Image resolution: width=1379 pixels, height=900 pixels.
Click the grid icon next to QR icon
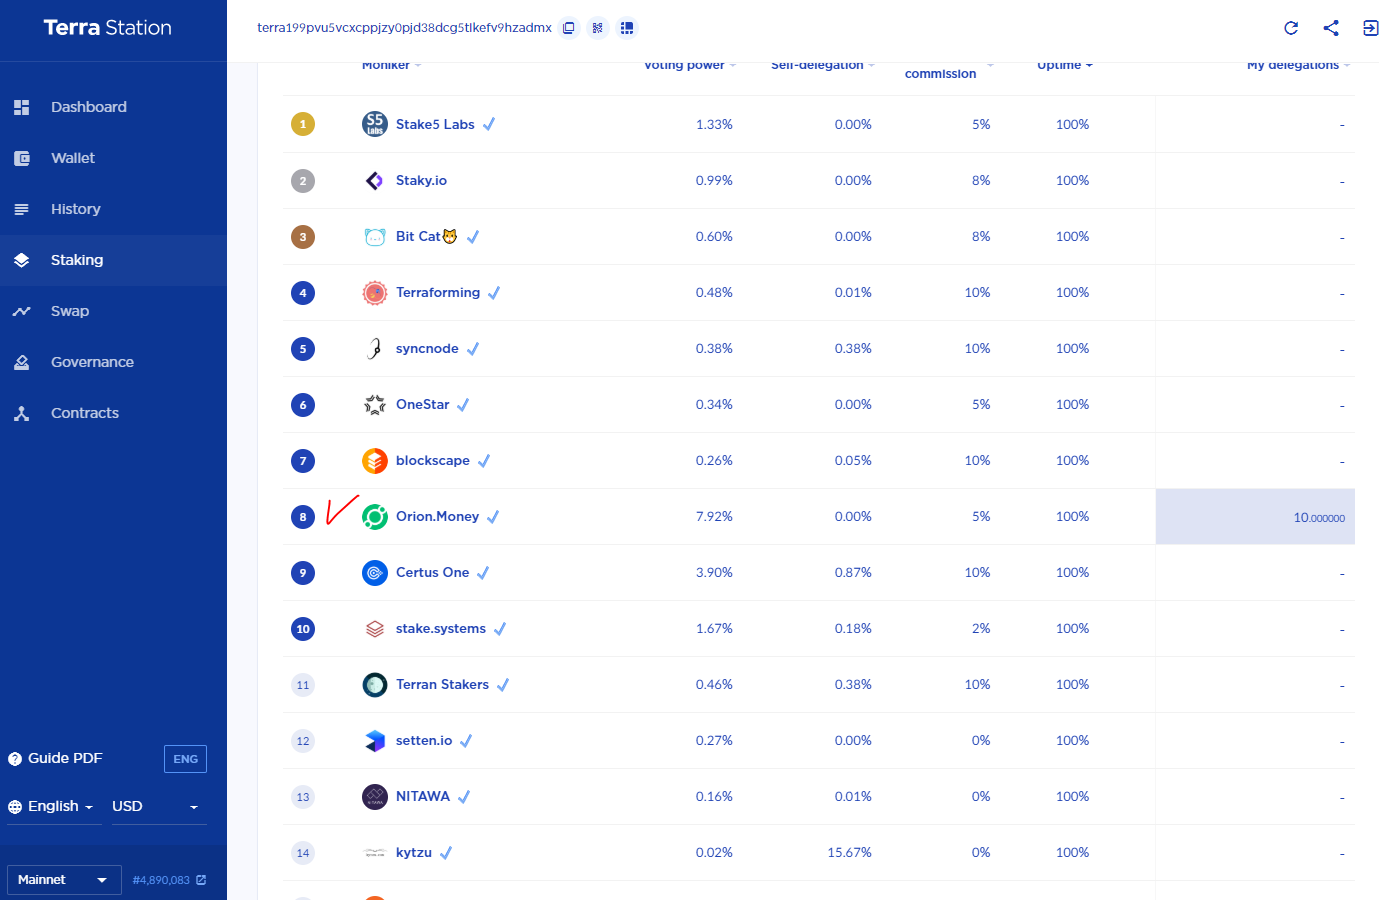click(x=627, y=28)
